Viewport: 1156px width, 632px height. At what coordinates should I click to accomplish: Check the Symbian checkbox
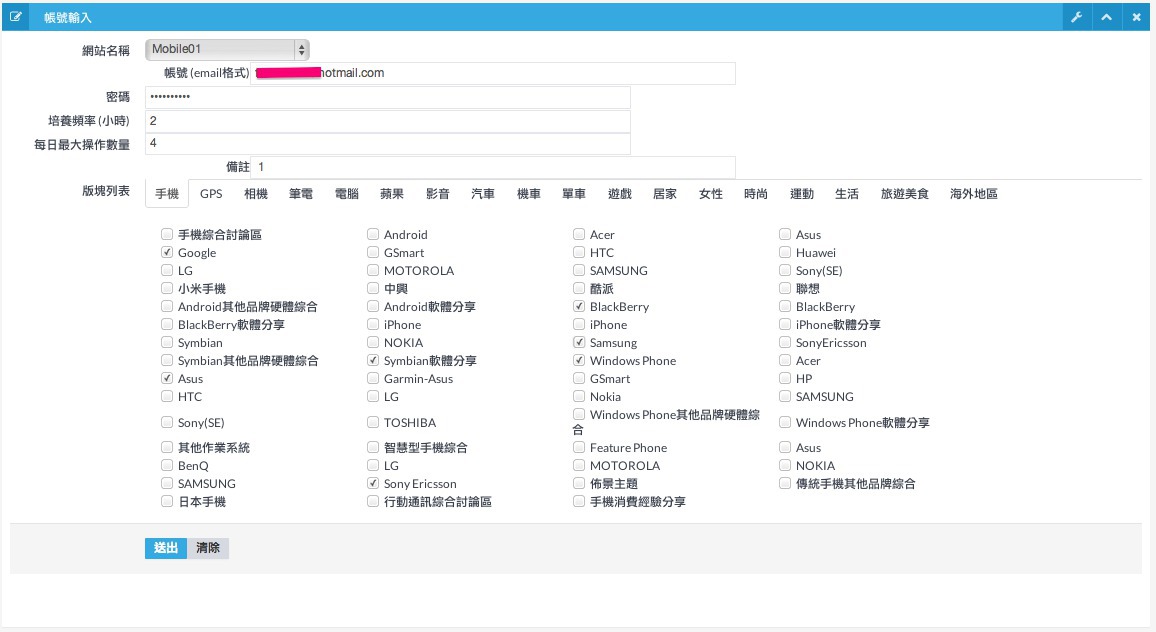point(167,342)
